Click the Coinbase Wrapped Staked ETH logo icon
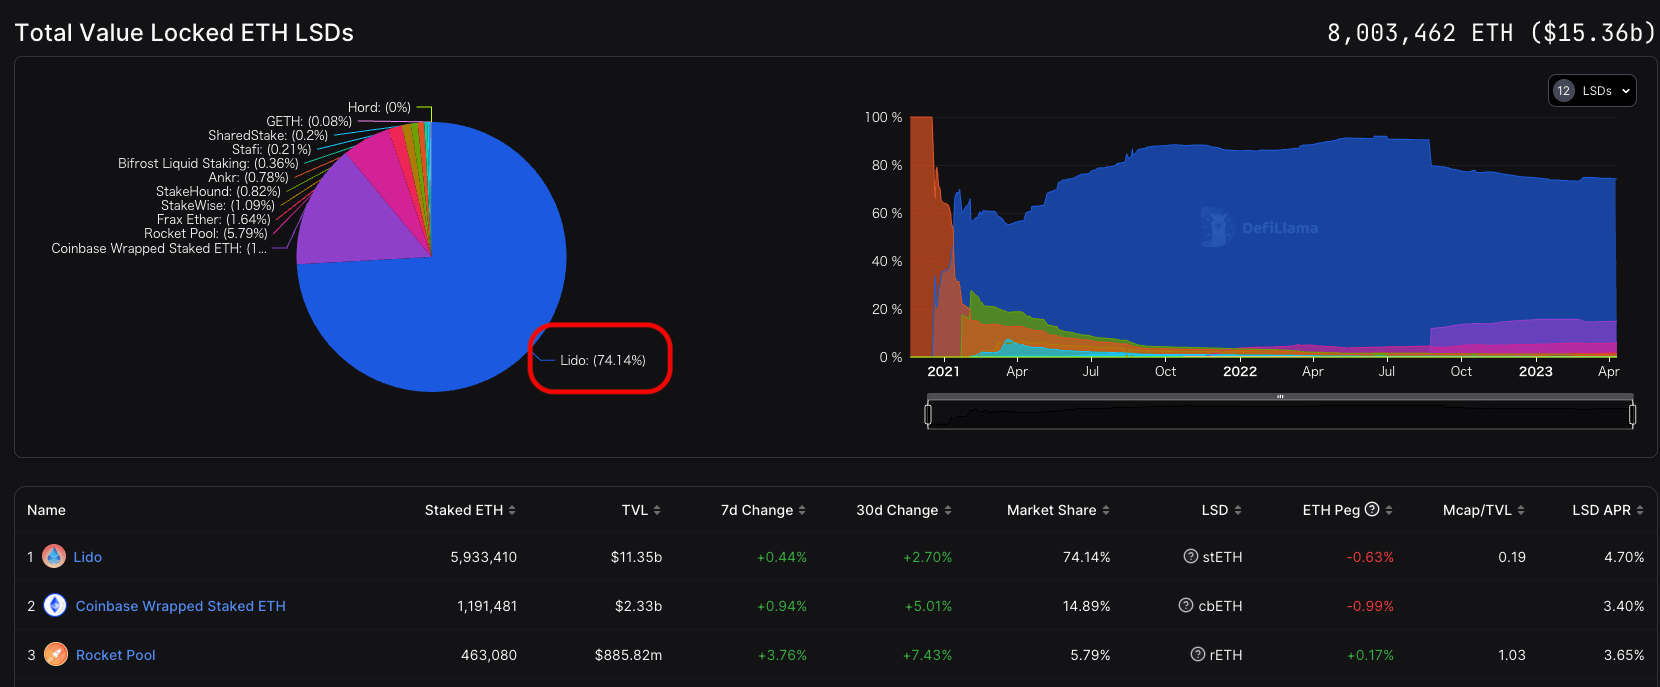The width and height of the screenshot is (1660, 687). tap(56, 605)
